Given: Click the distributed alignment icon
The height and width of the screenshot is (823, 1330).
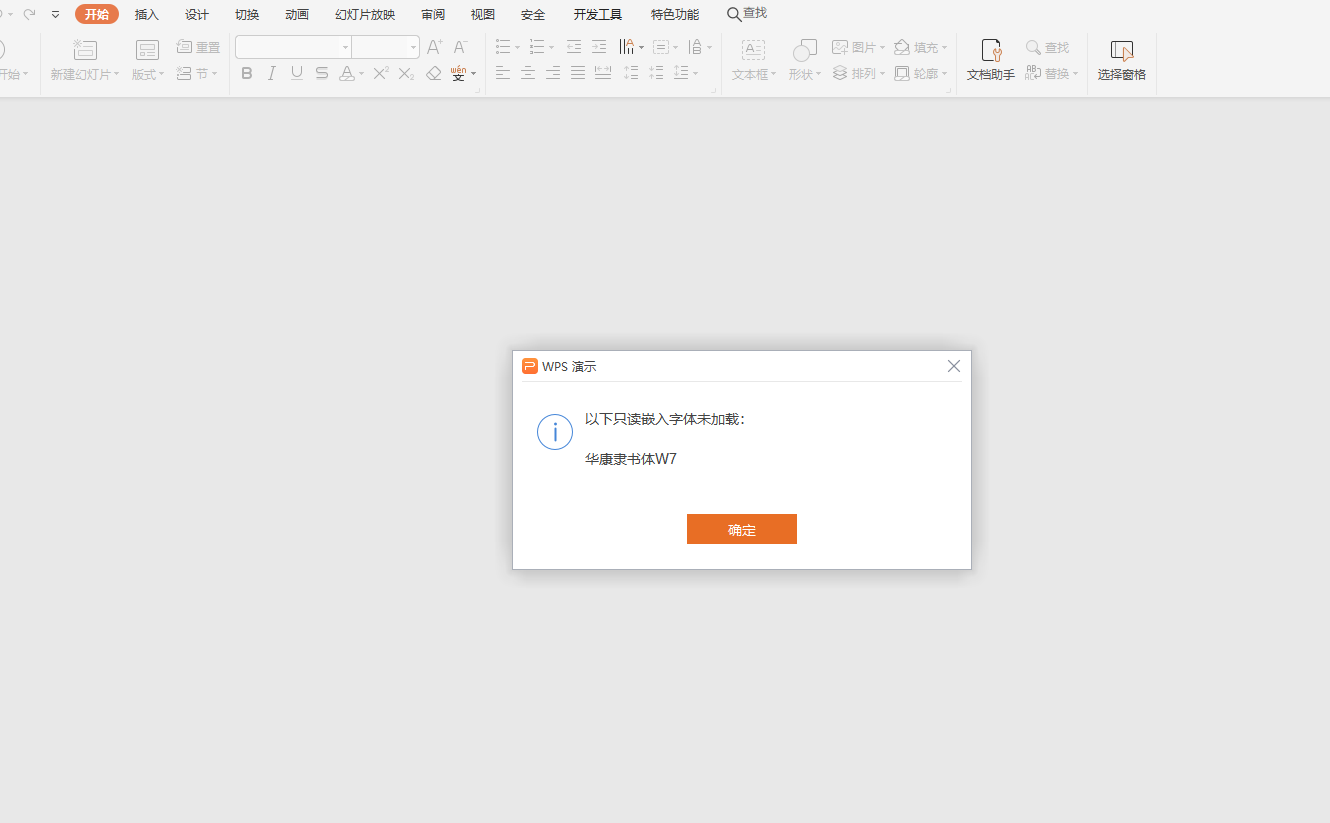Looking at the screenshot, I should (x=603, y=73).
